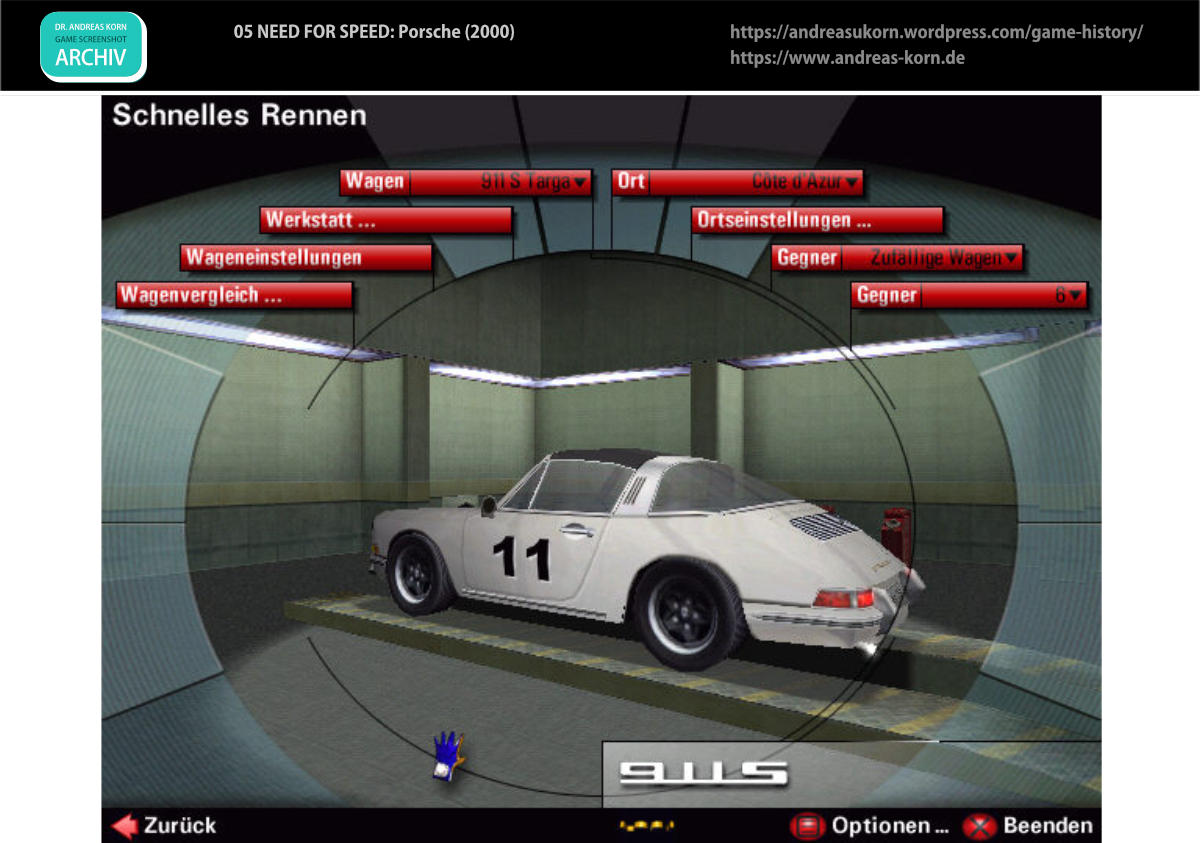This screenshot has height=843, width=1200.
Task: Open Optionen menu text
Action: coord(889,826)
